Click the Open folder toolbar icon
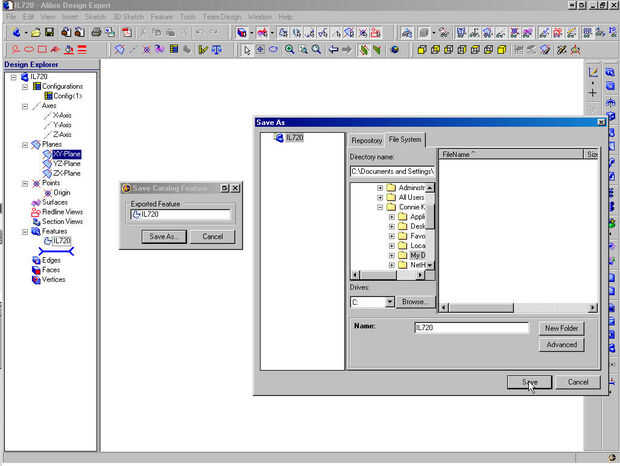 [36, 32]
